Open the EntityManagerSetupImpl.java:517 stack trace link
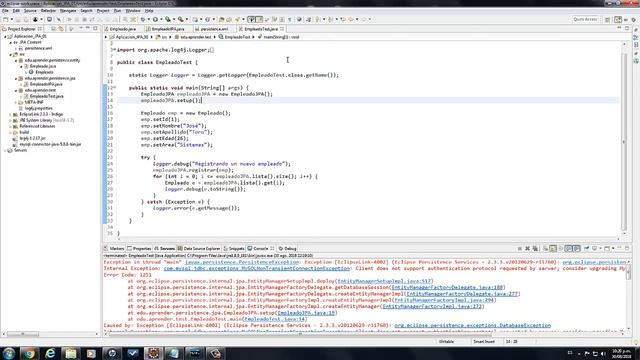The image size is (640, 360). click(384, 281)
